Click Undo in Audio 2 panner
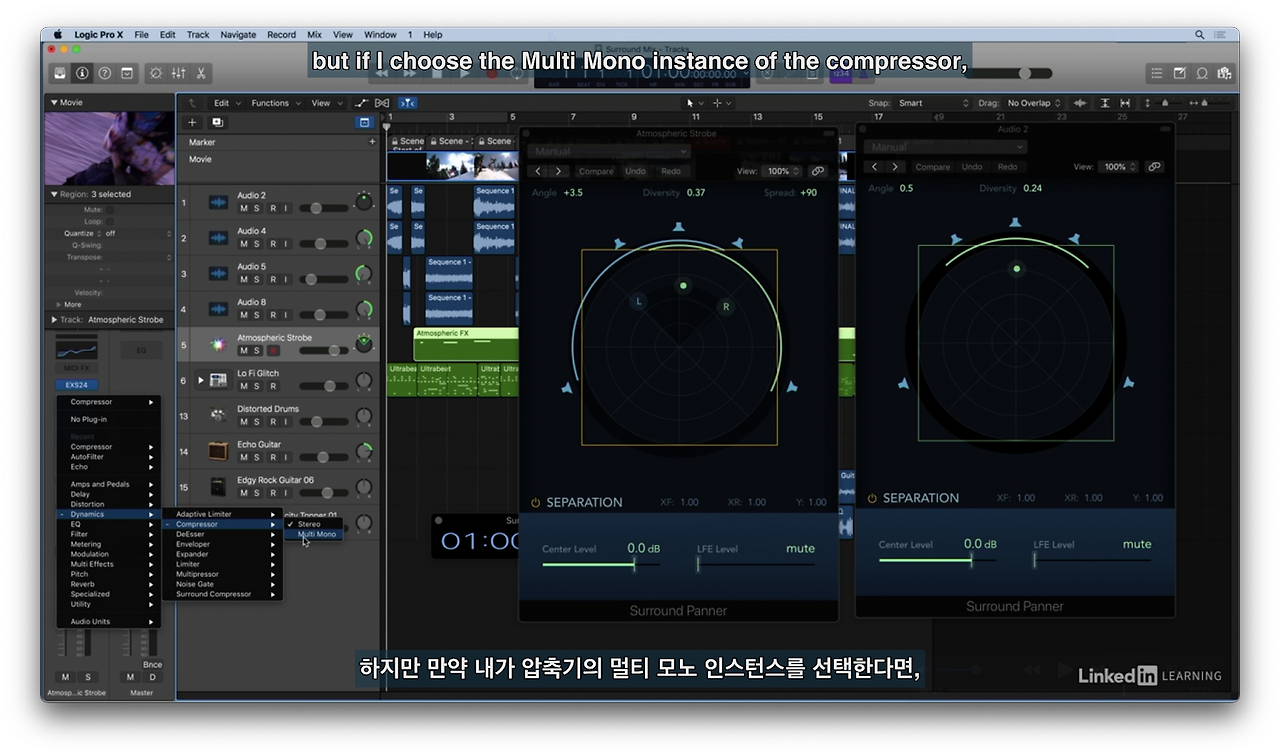This screenshot has height=756, width=1280. (972, 167)
